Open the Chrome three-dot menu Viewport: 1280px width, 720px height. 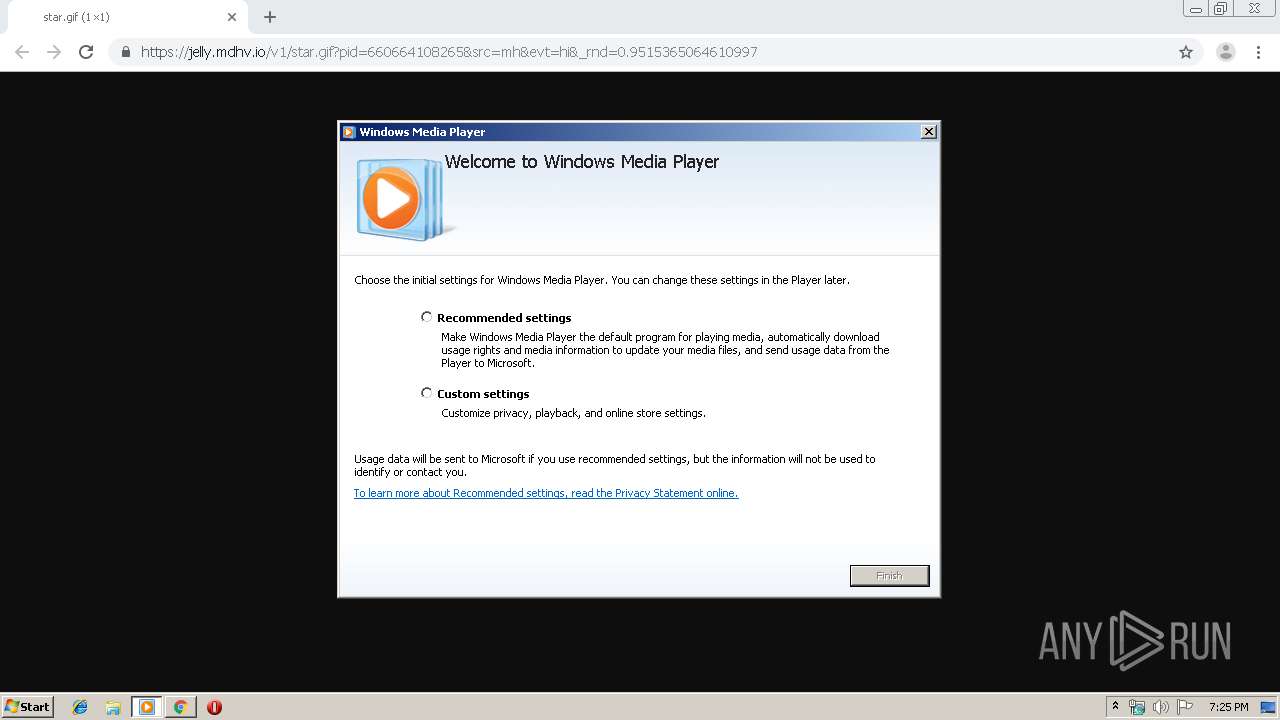click(x=1258, y=52)
